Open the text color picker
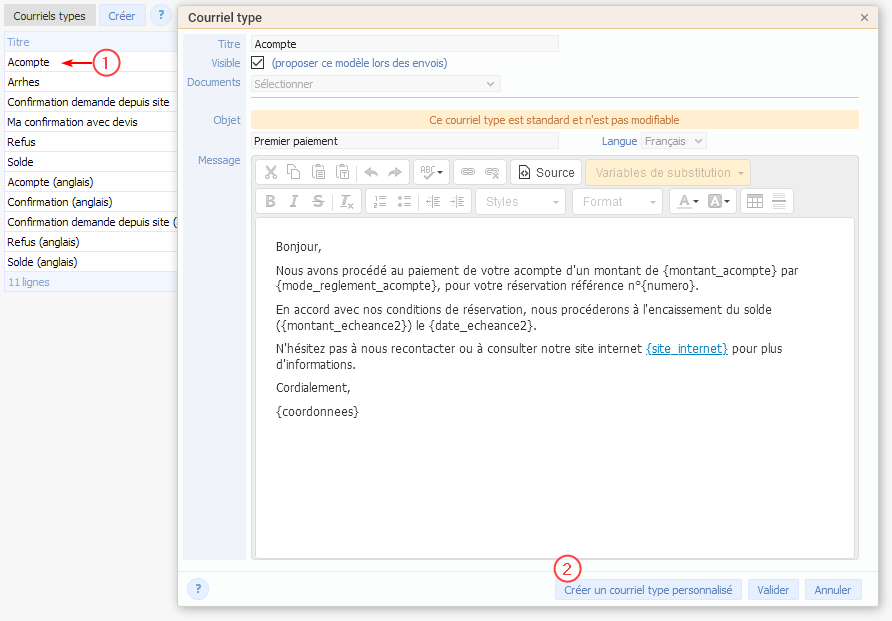Screen dimensions: 892x621 tap(687, 201)
